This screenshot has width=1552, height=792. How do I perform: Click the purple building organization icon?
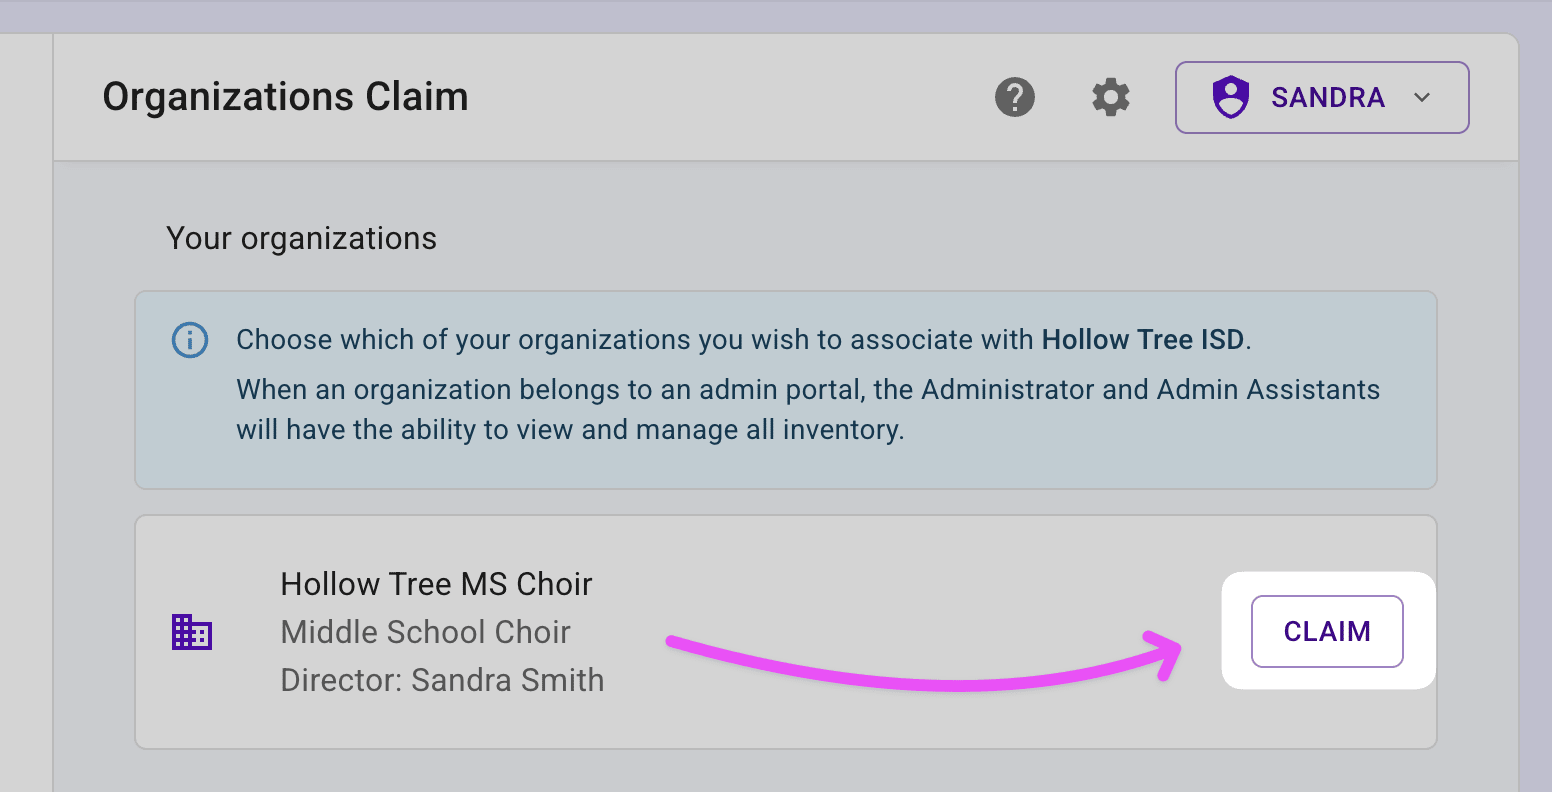click(192, 632)
